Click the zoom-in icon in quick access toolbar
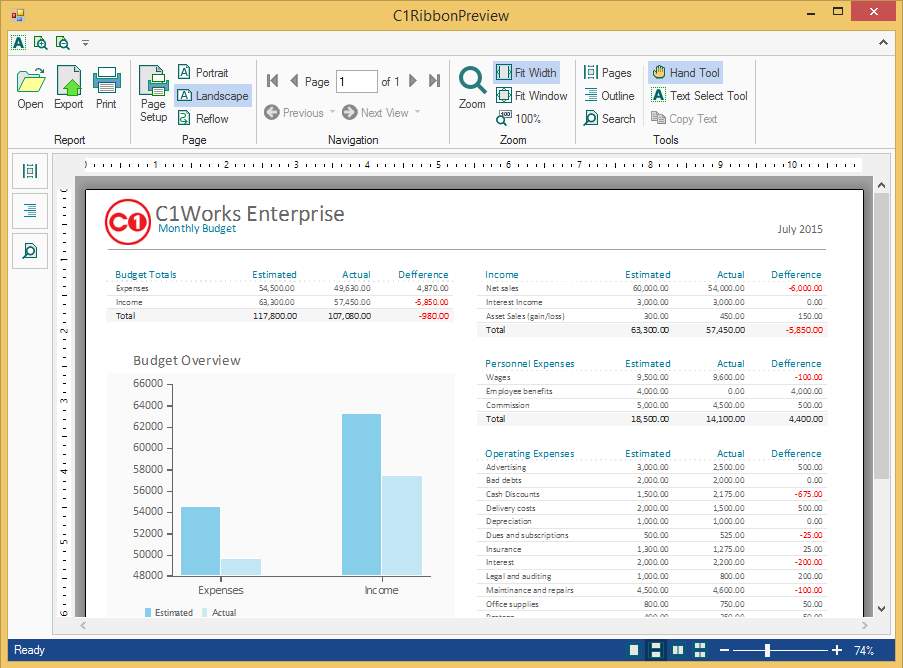Screen dimensions: 903x668 pos(41,43)
